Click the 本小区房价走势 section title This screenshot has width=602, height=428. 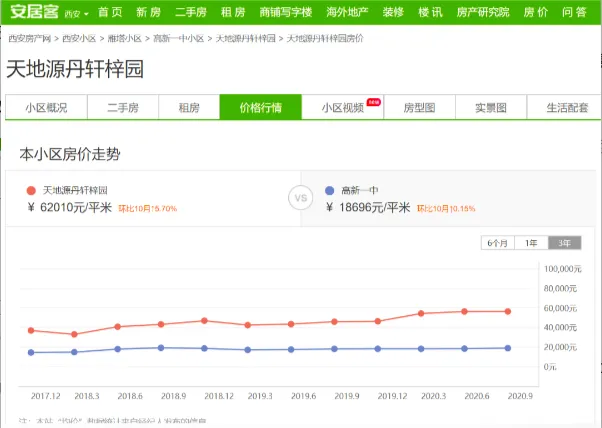(70, 154)
